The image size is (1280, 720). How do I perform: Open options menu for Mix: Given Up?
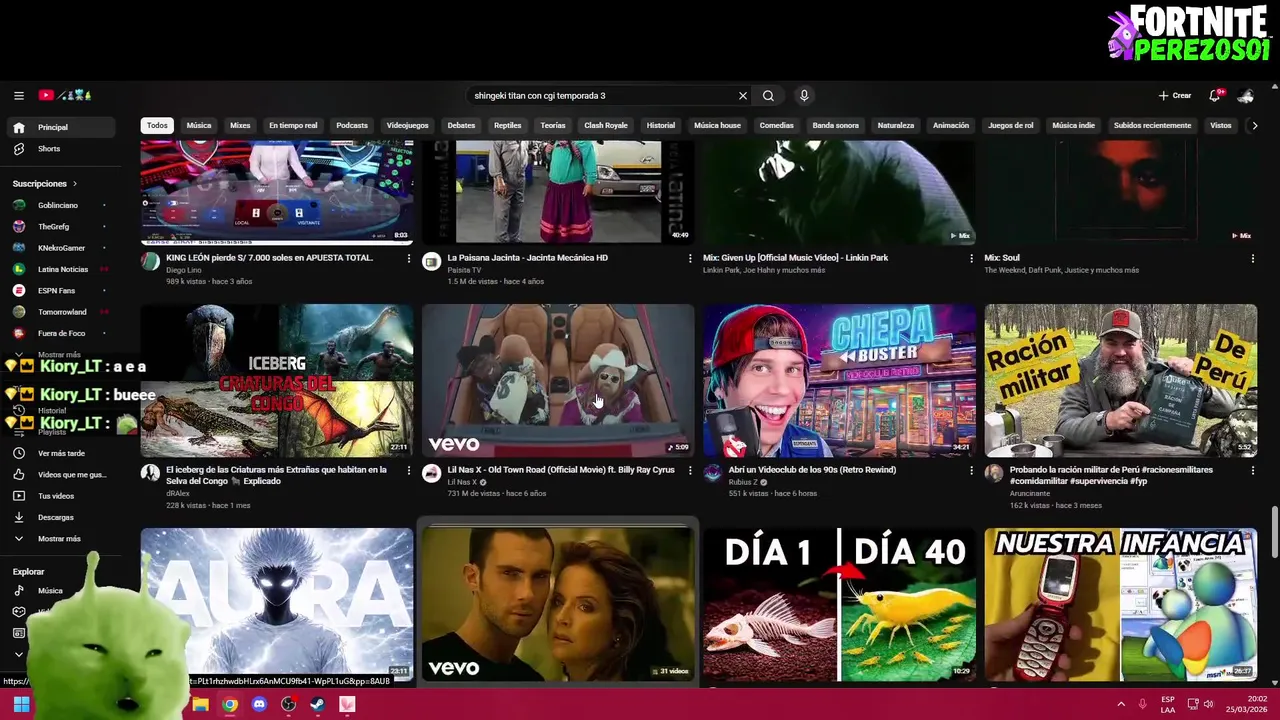pyautogui.click(x=971, y=259)
